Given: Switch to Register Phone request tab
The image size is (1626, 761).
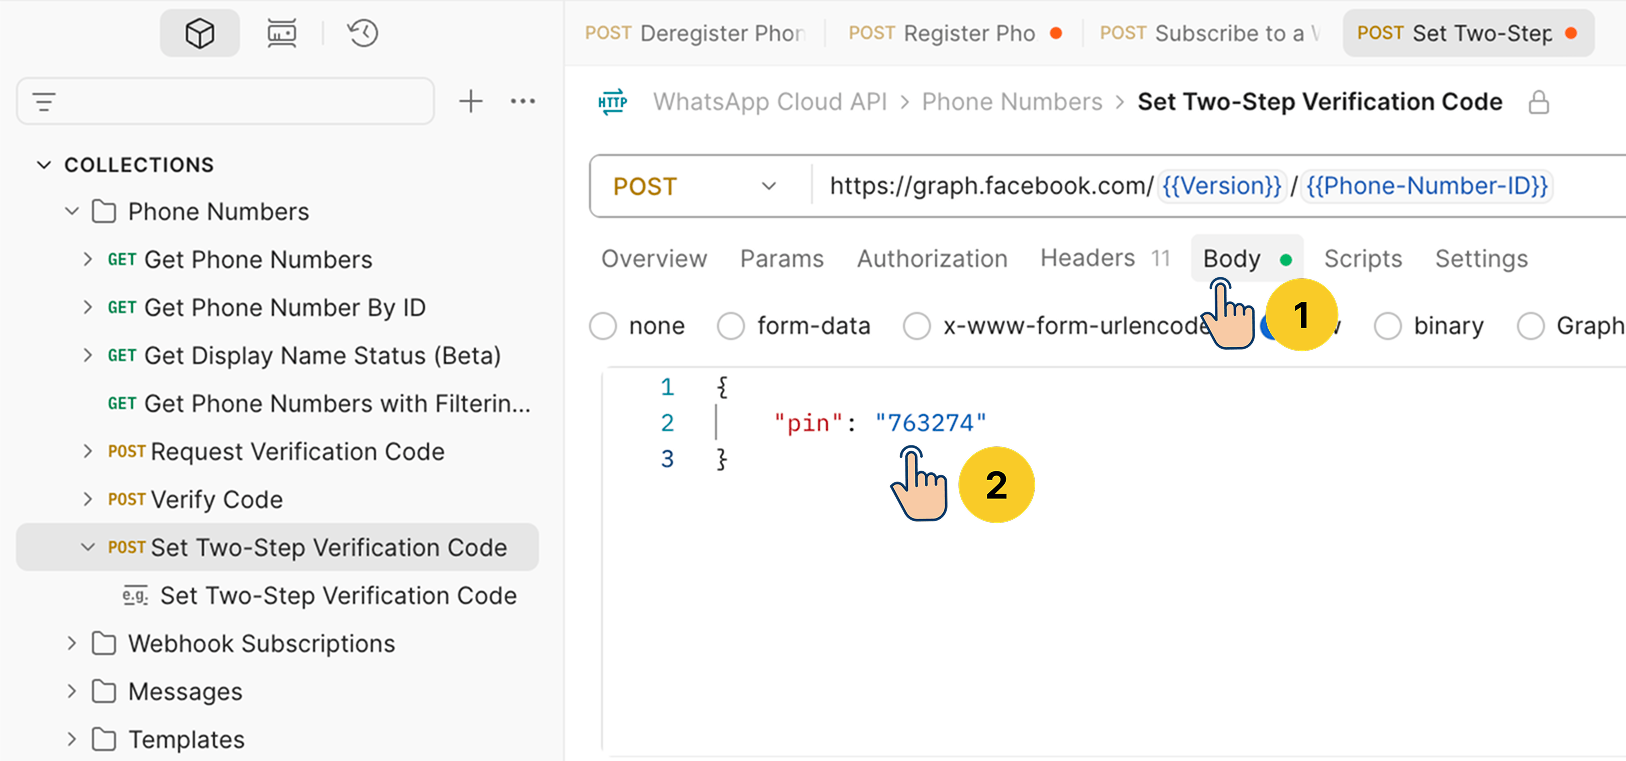Looking at the screenshot, I should [x=956, y=33].
